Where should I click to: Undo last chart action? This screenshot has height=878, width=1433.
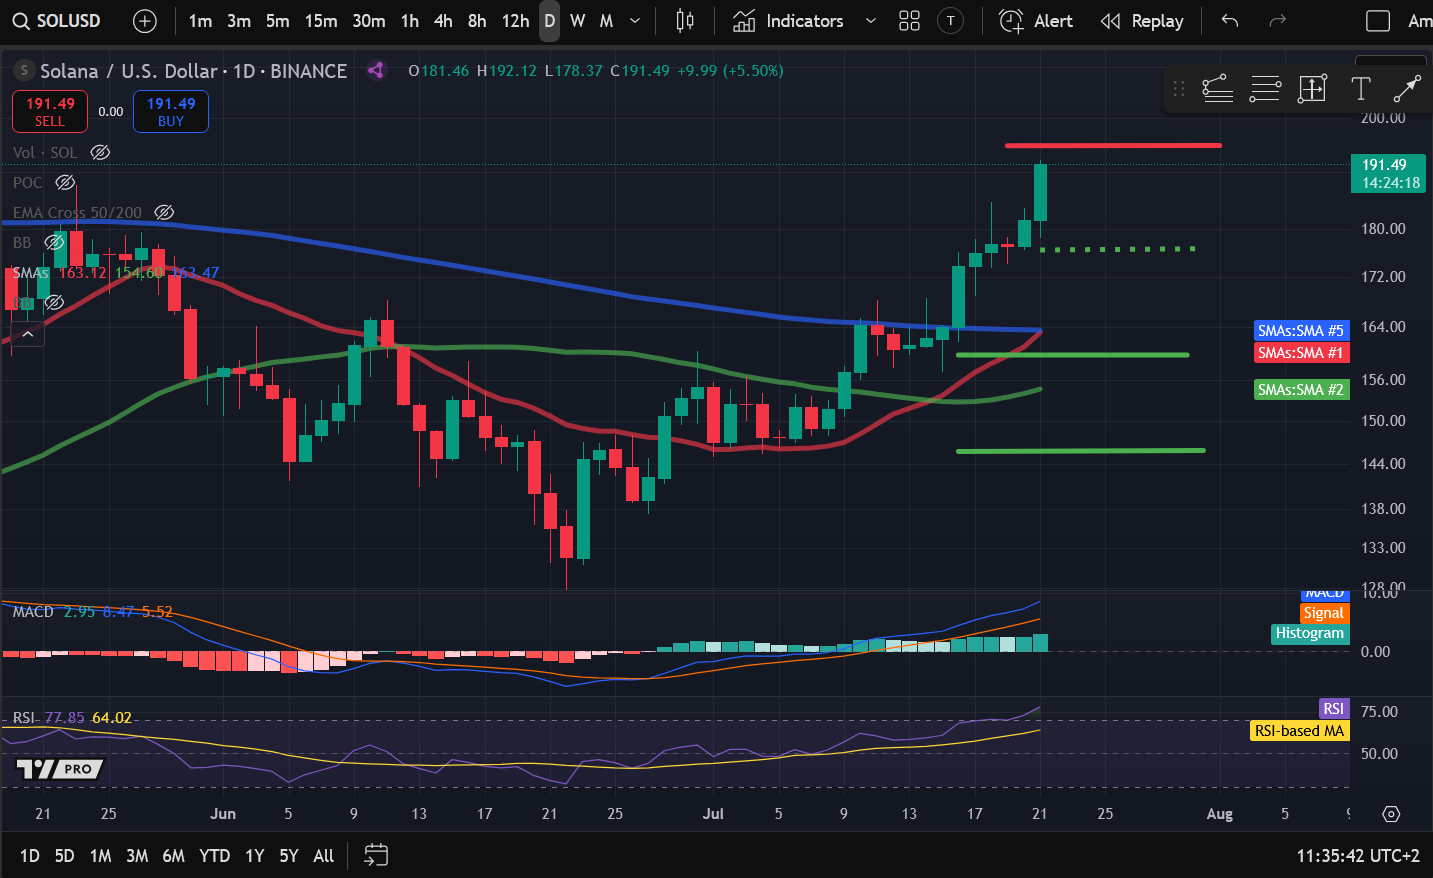click(x=1230, y=21)
